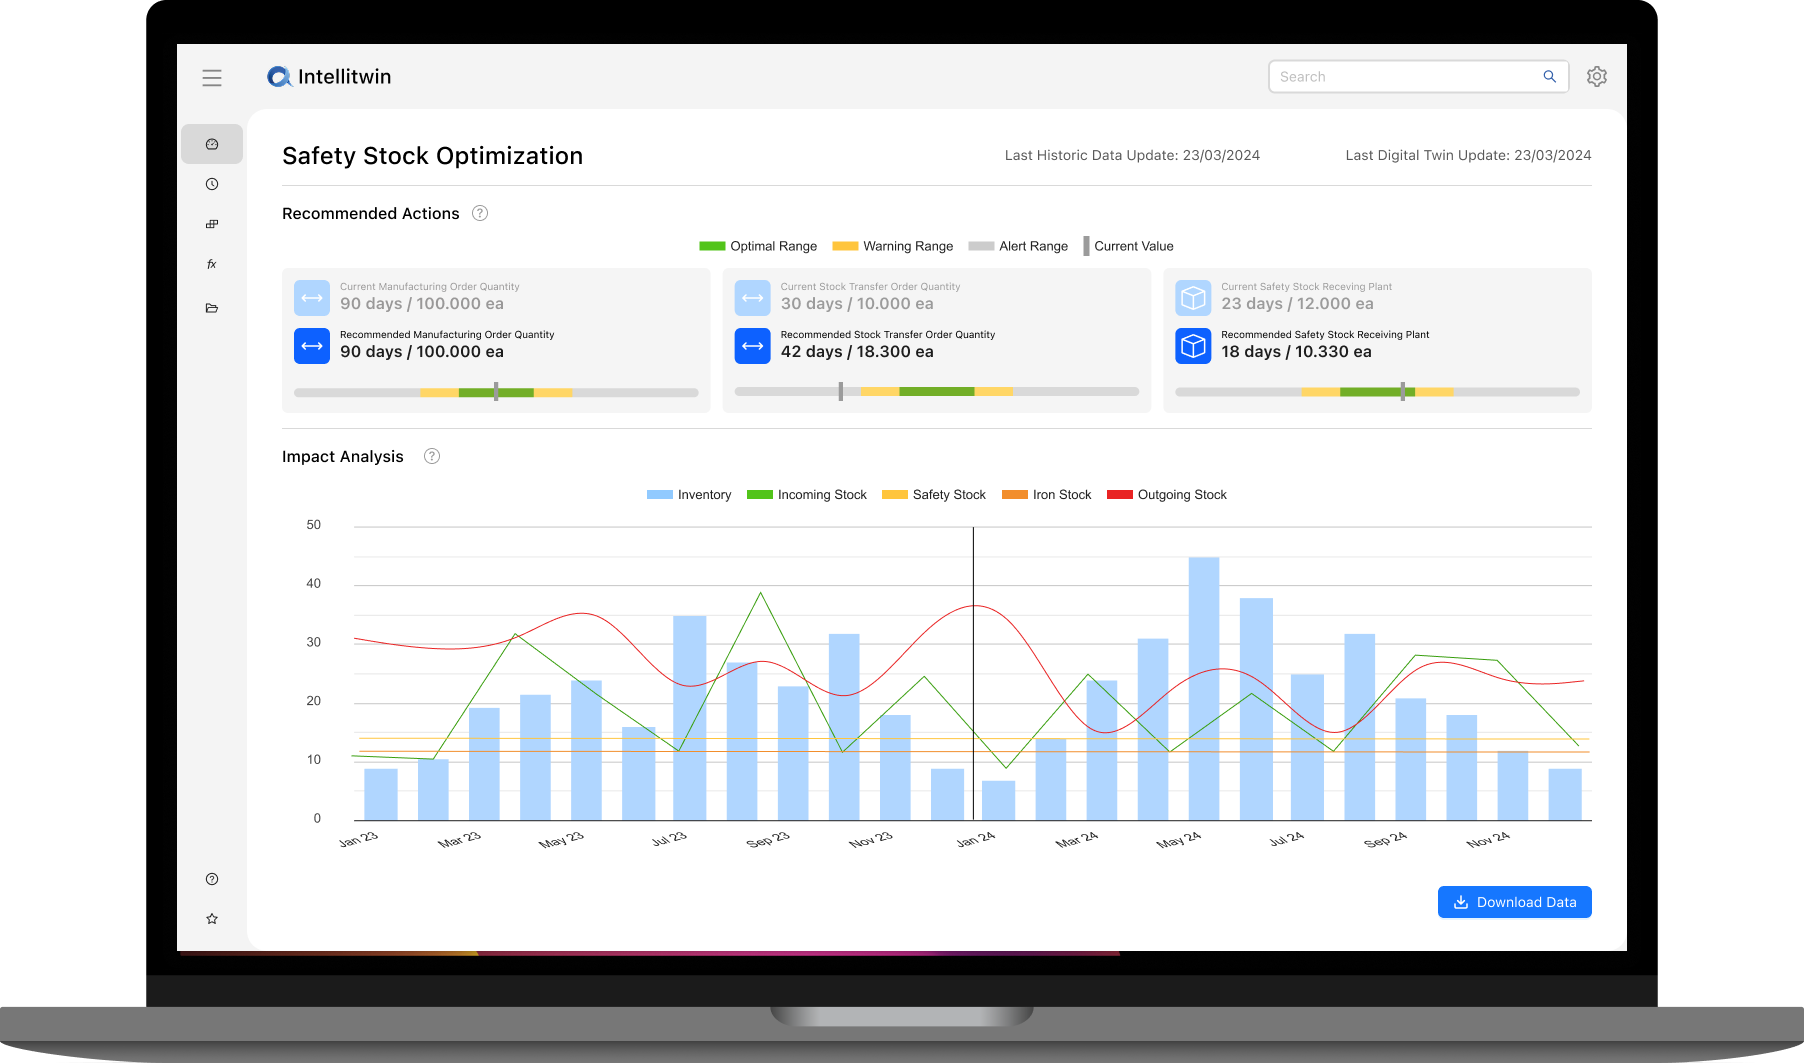1804x1063 pixels.
Task: Open the dashboard view in the sidebar
Action: pyautogui.click(x=212, y=143)
